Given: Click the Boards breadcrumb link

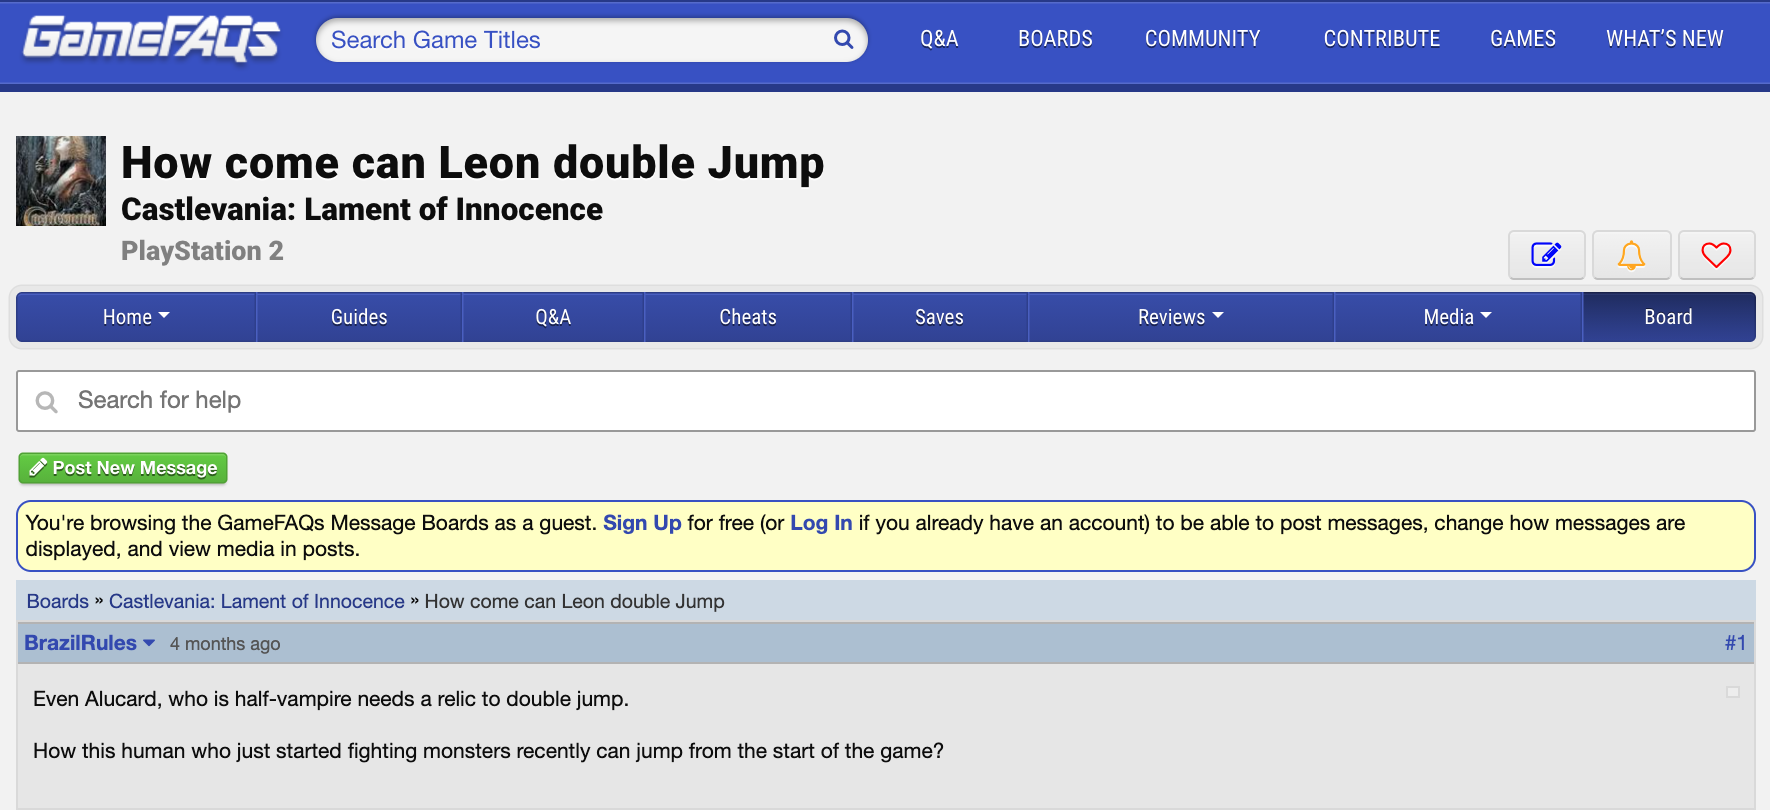Looking at the screenshot, I should (58, 601).
